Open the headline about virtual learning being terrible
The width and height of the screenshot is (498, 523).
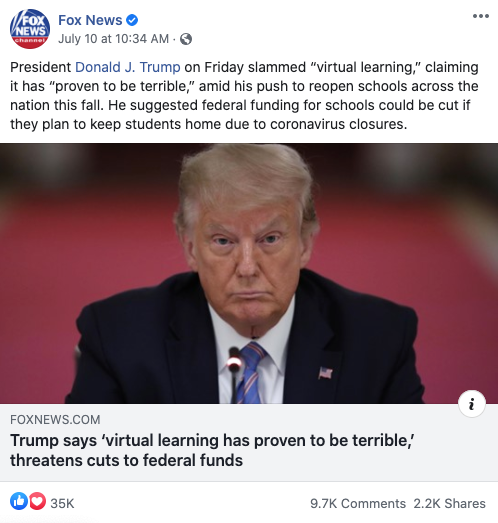212,450
